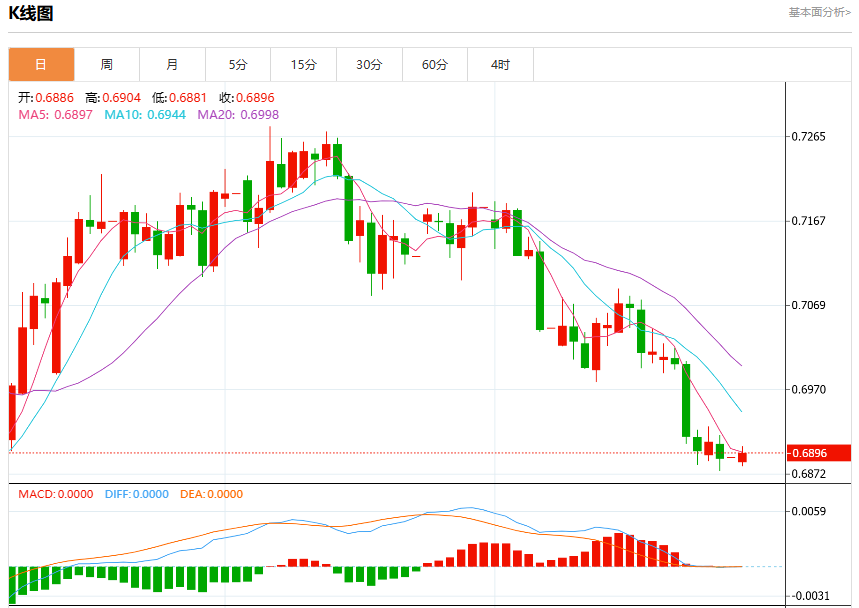Open the 60分 timeframe tab
Viewport: 859px width, 608px height.
coord(435,65)
